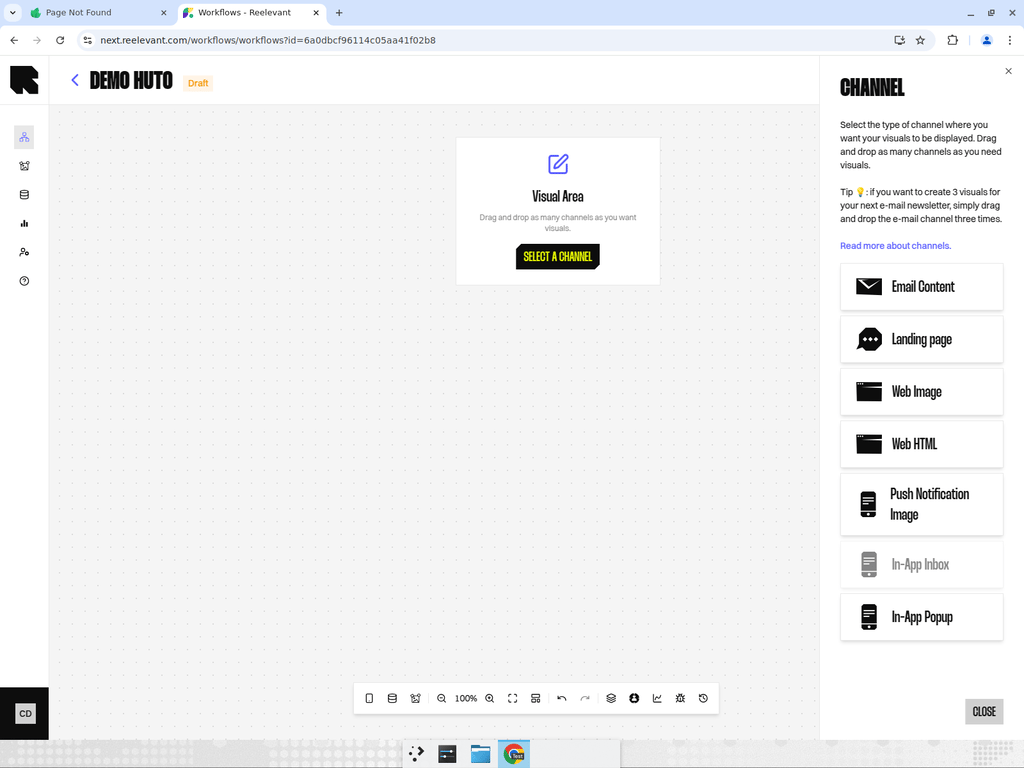Select the Landing page channel
Image resolution: width=1024 pixels, height=768 pixels.
coord(921,339)
